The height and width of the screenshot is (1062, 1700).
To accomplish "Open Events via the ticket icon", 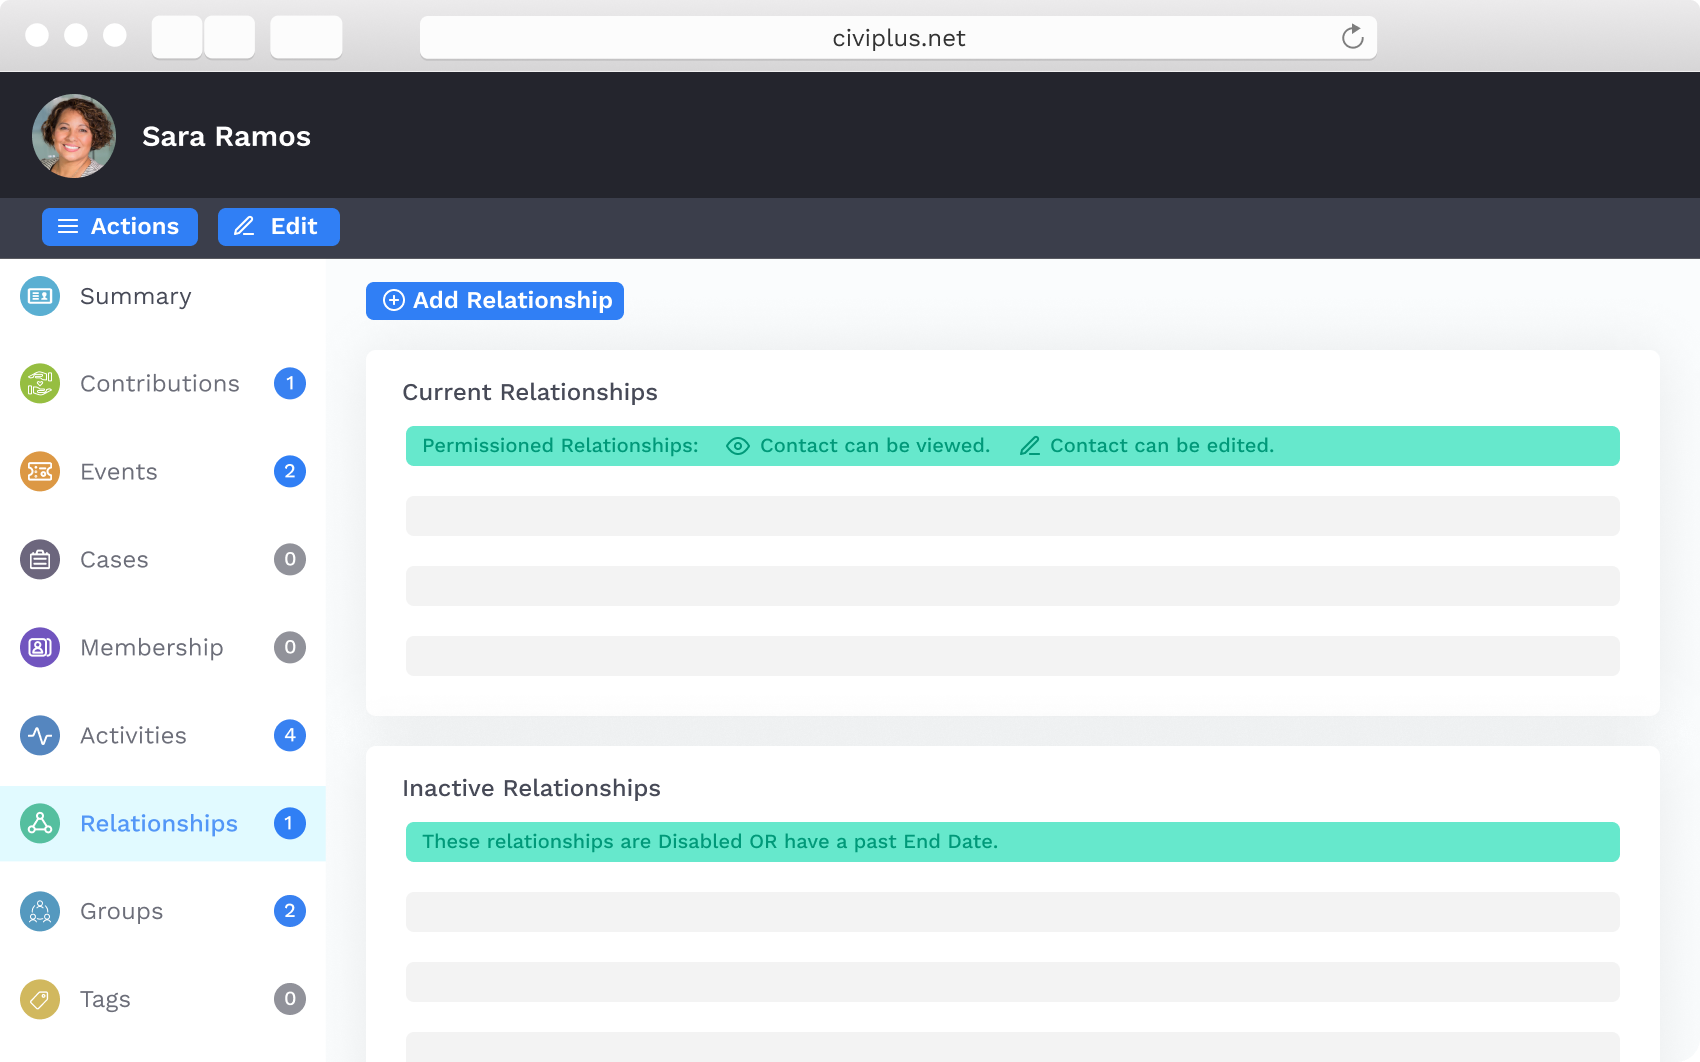I will 39,471.
